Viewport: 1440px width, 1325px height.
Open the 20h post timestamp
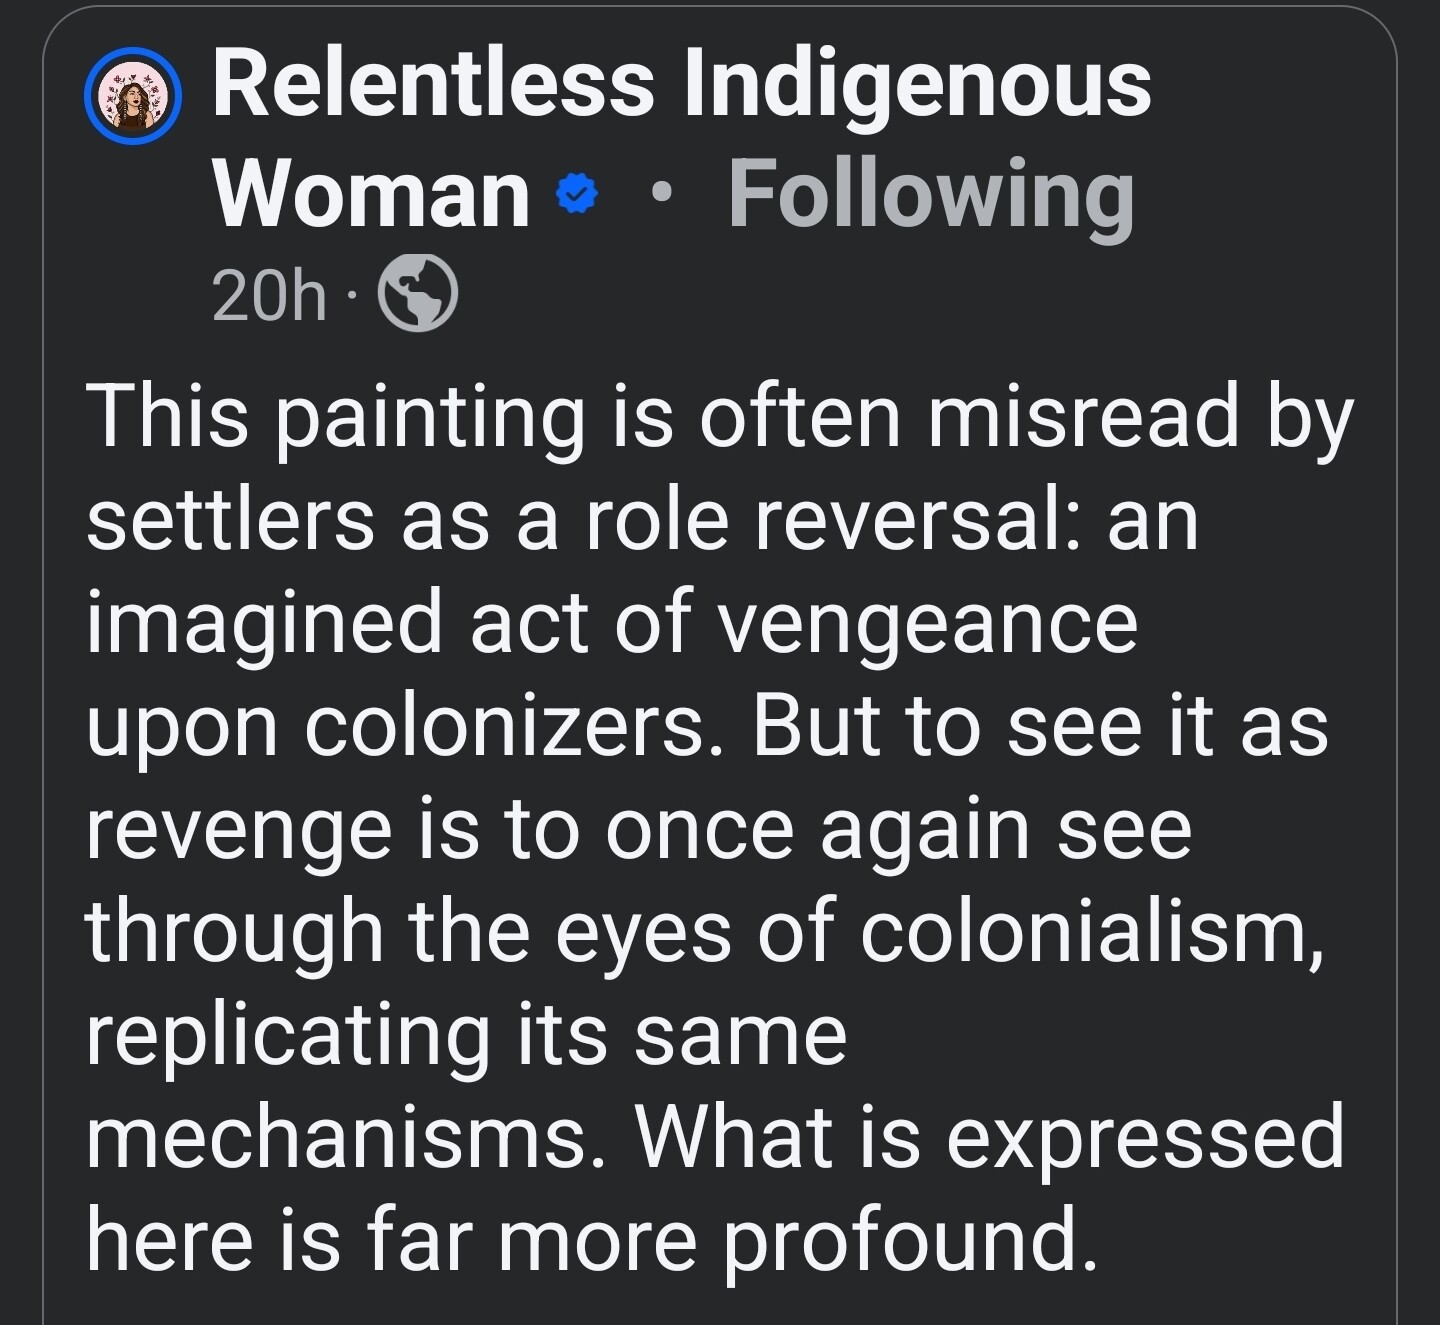tap(269, 296)
